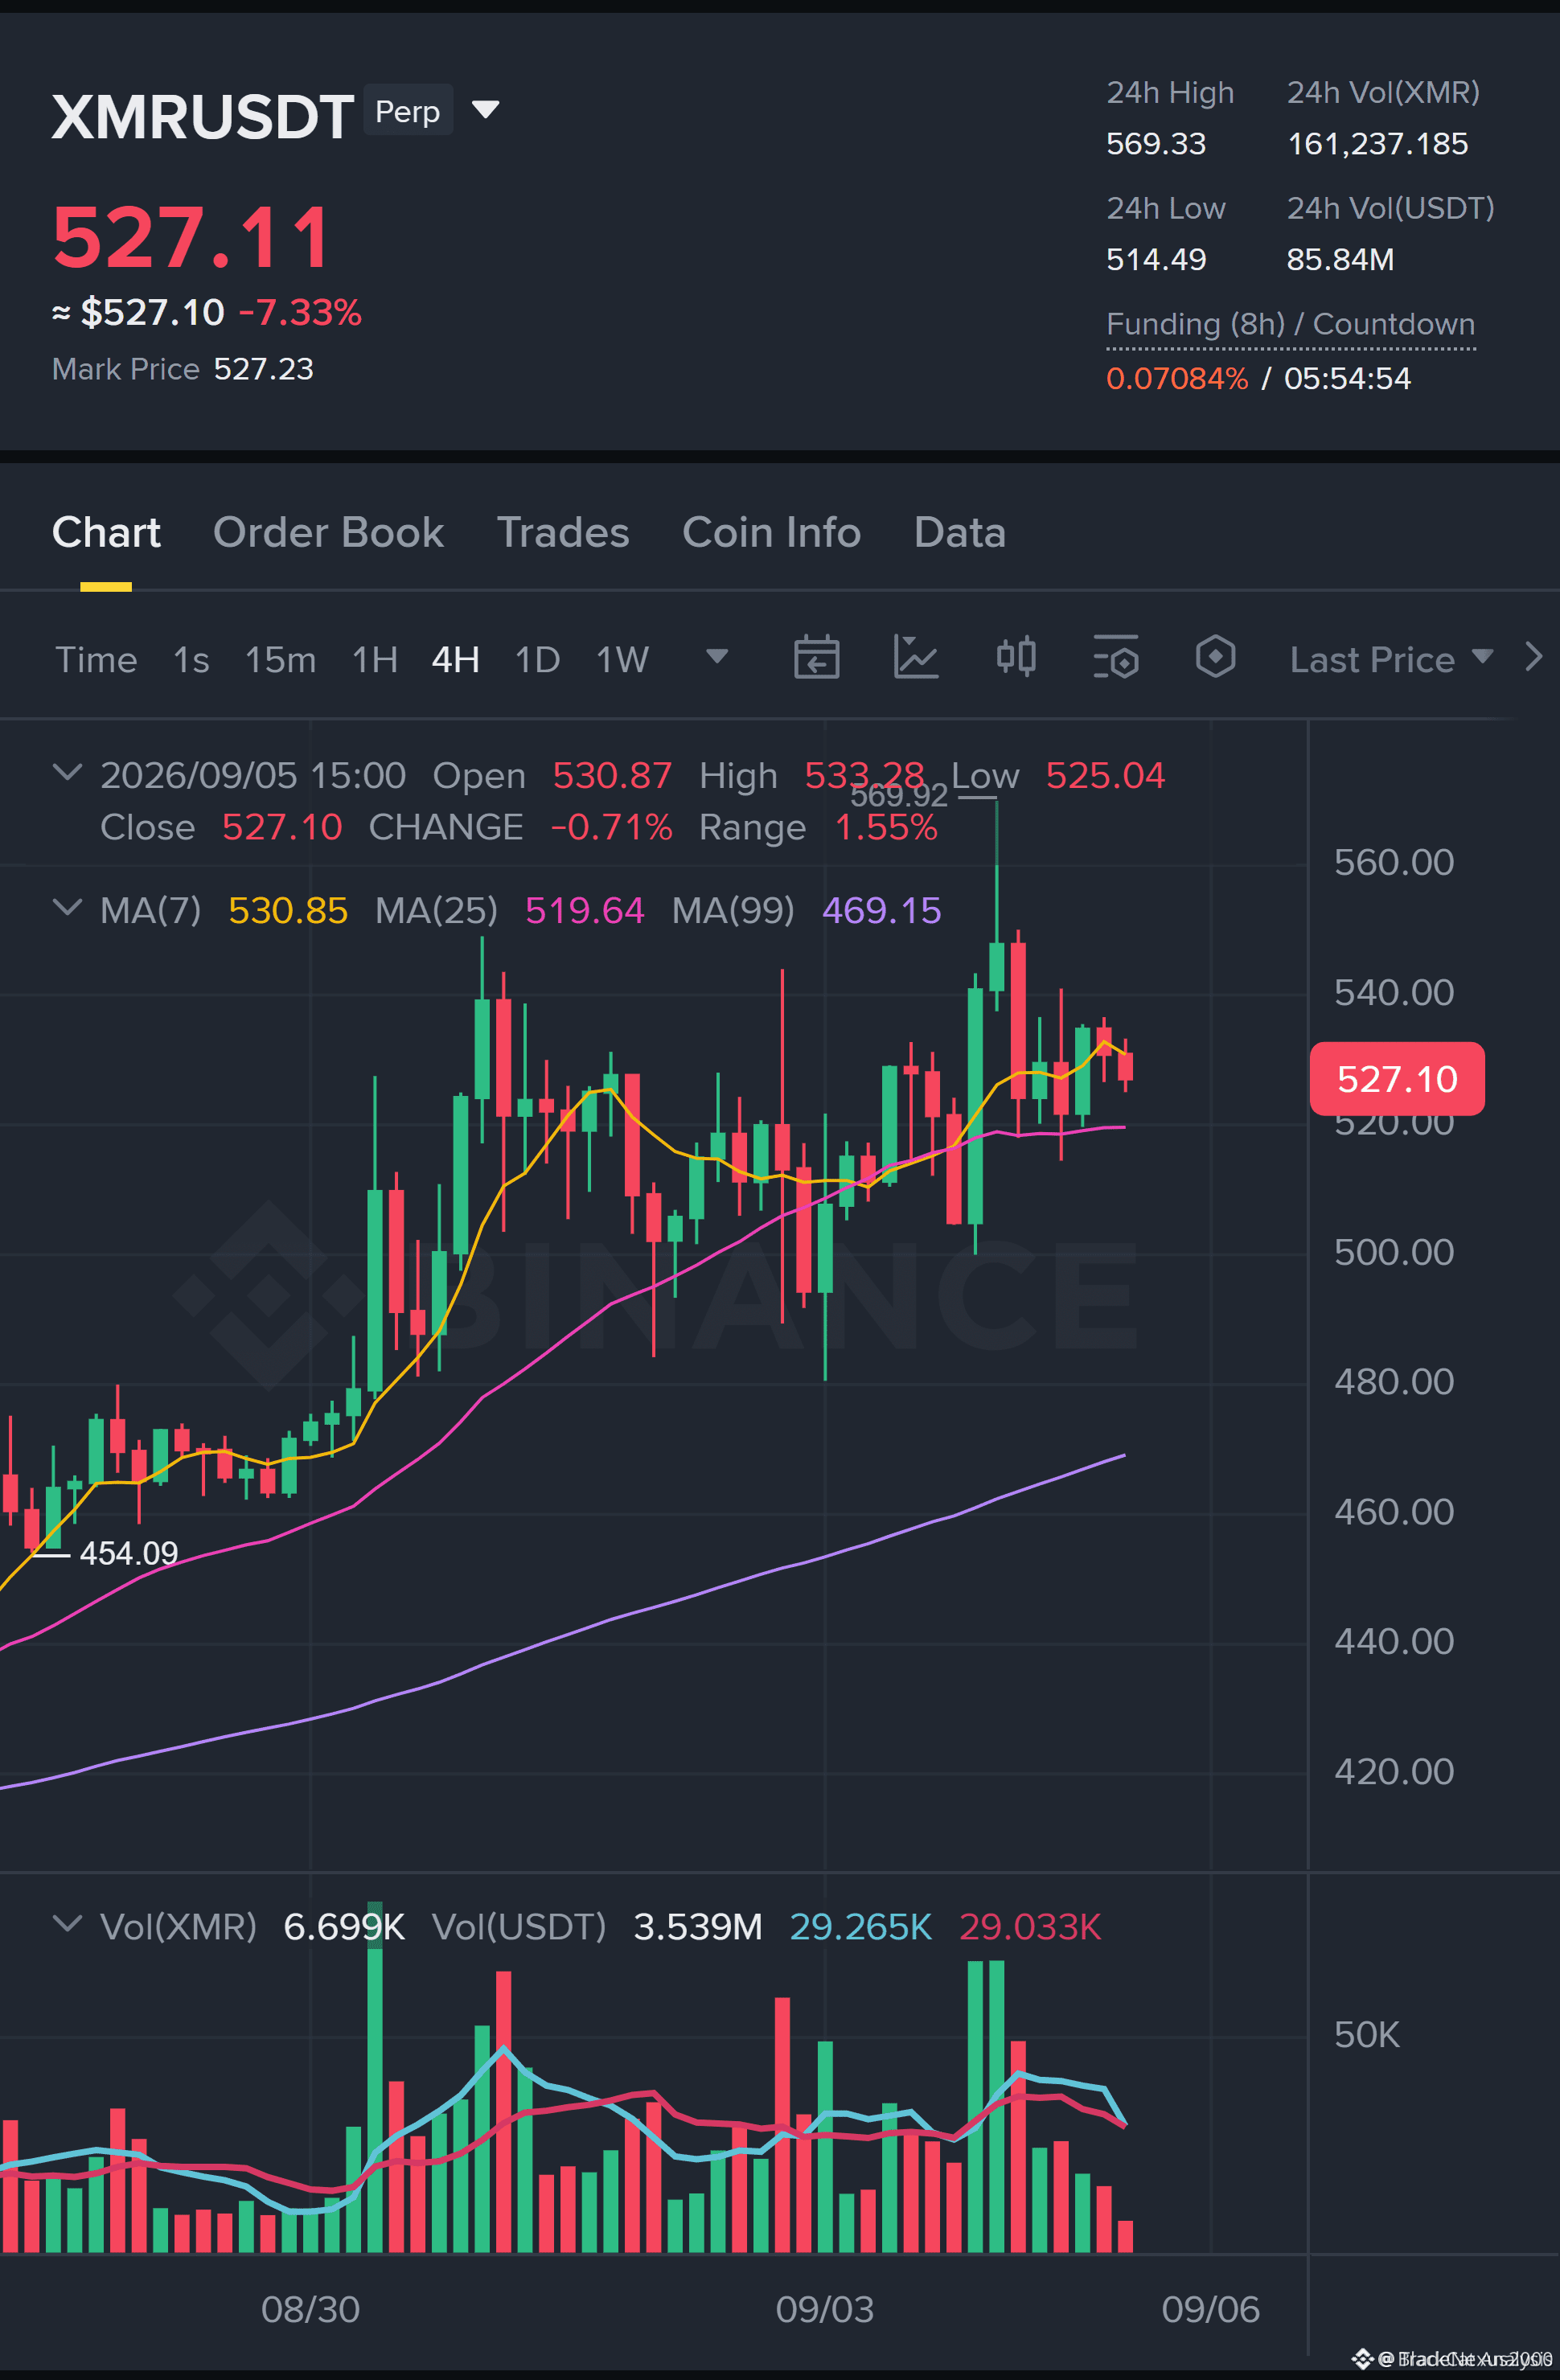Open the Last Price dropdown
This screenshot has width=1560, height=2380.
point(1391,659)
